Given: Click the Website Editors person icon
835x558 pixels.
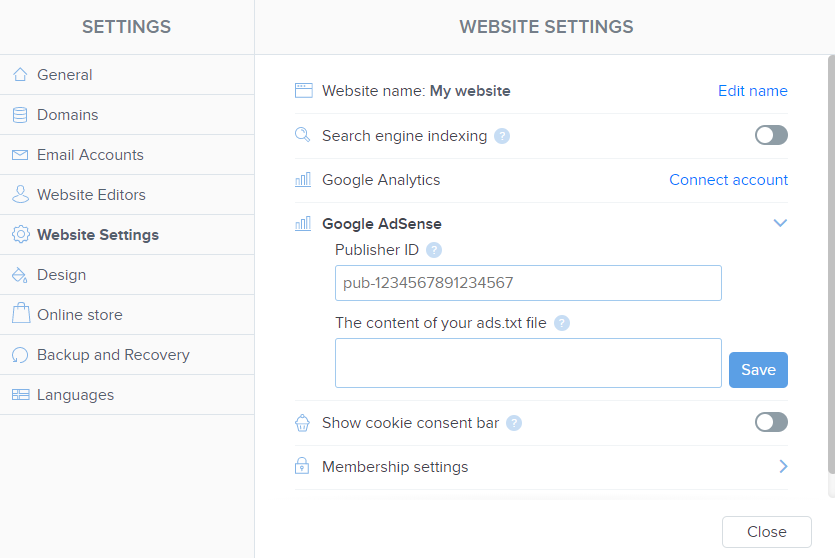Looking at the screenshot, I should [20, 194].
